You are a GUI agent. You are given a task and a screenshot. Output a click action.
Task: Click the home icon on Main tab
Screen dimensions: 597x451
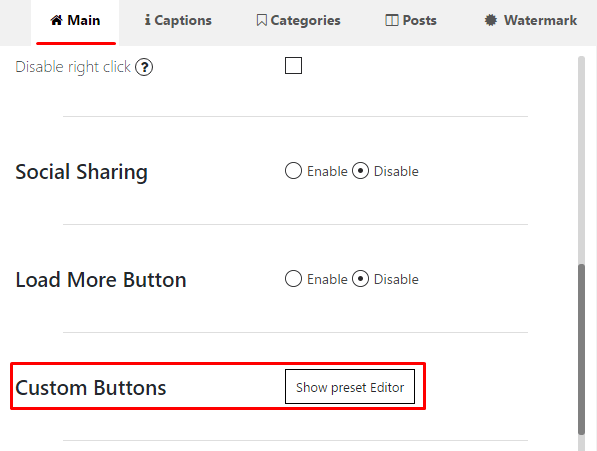pyautogui.click(x=56, y=20)
